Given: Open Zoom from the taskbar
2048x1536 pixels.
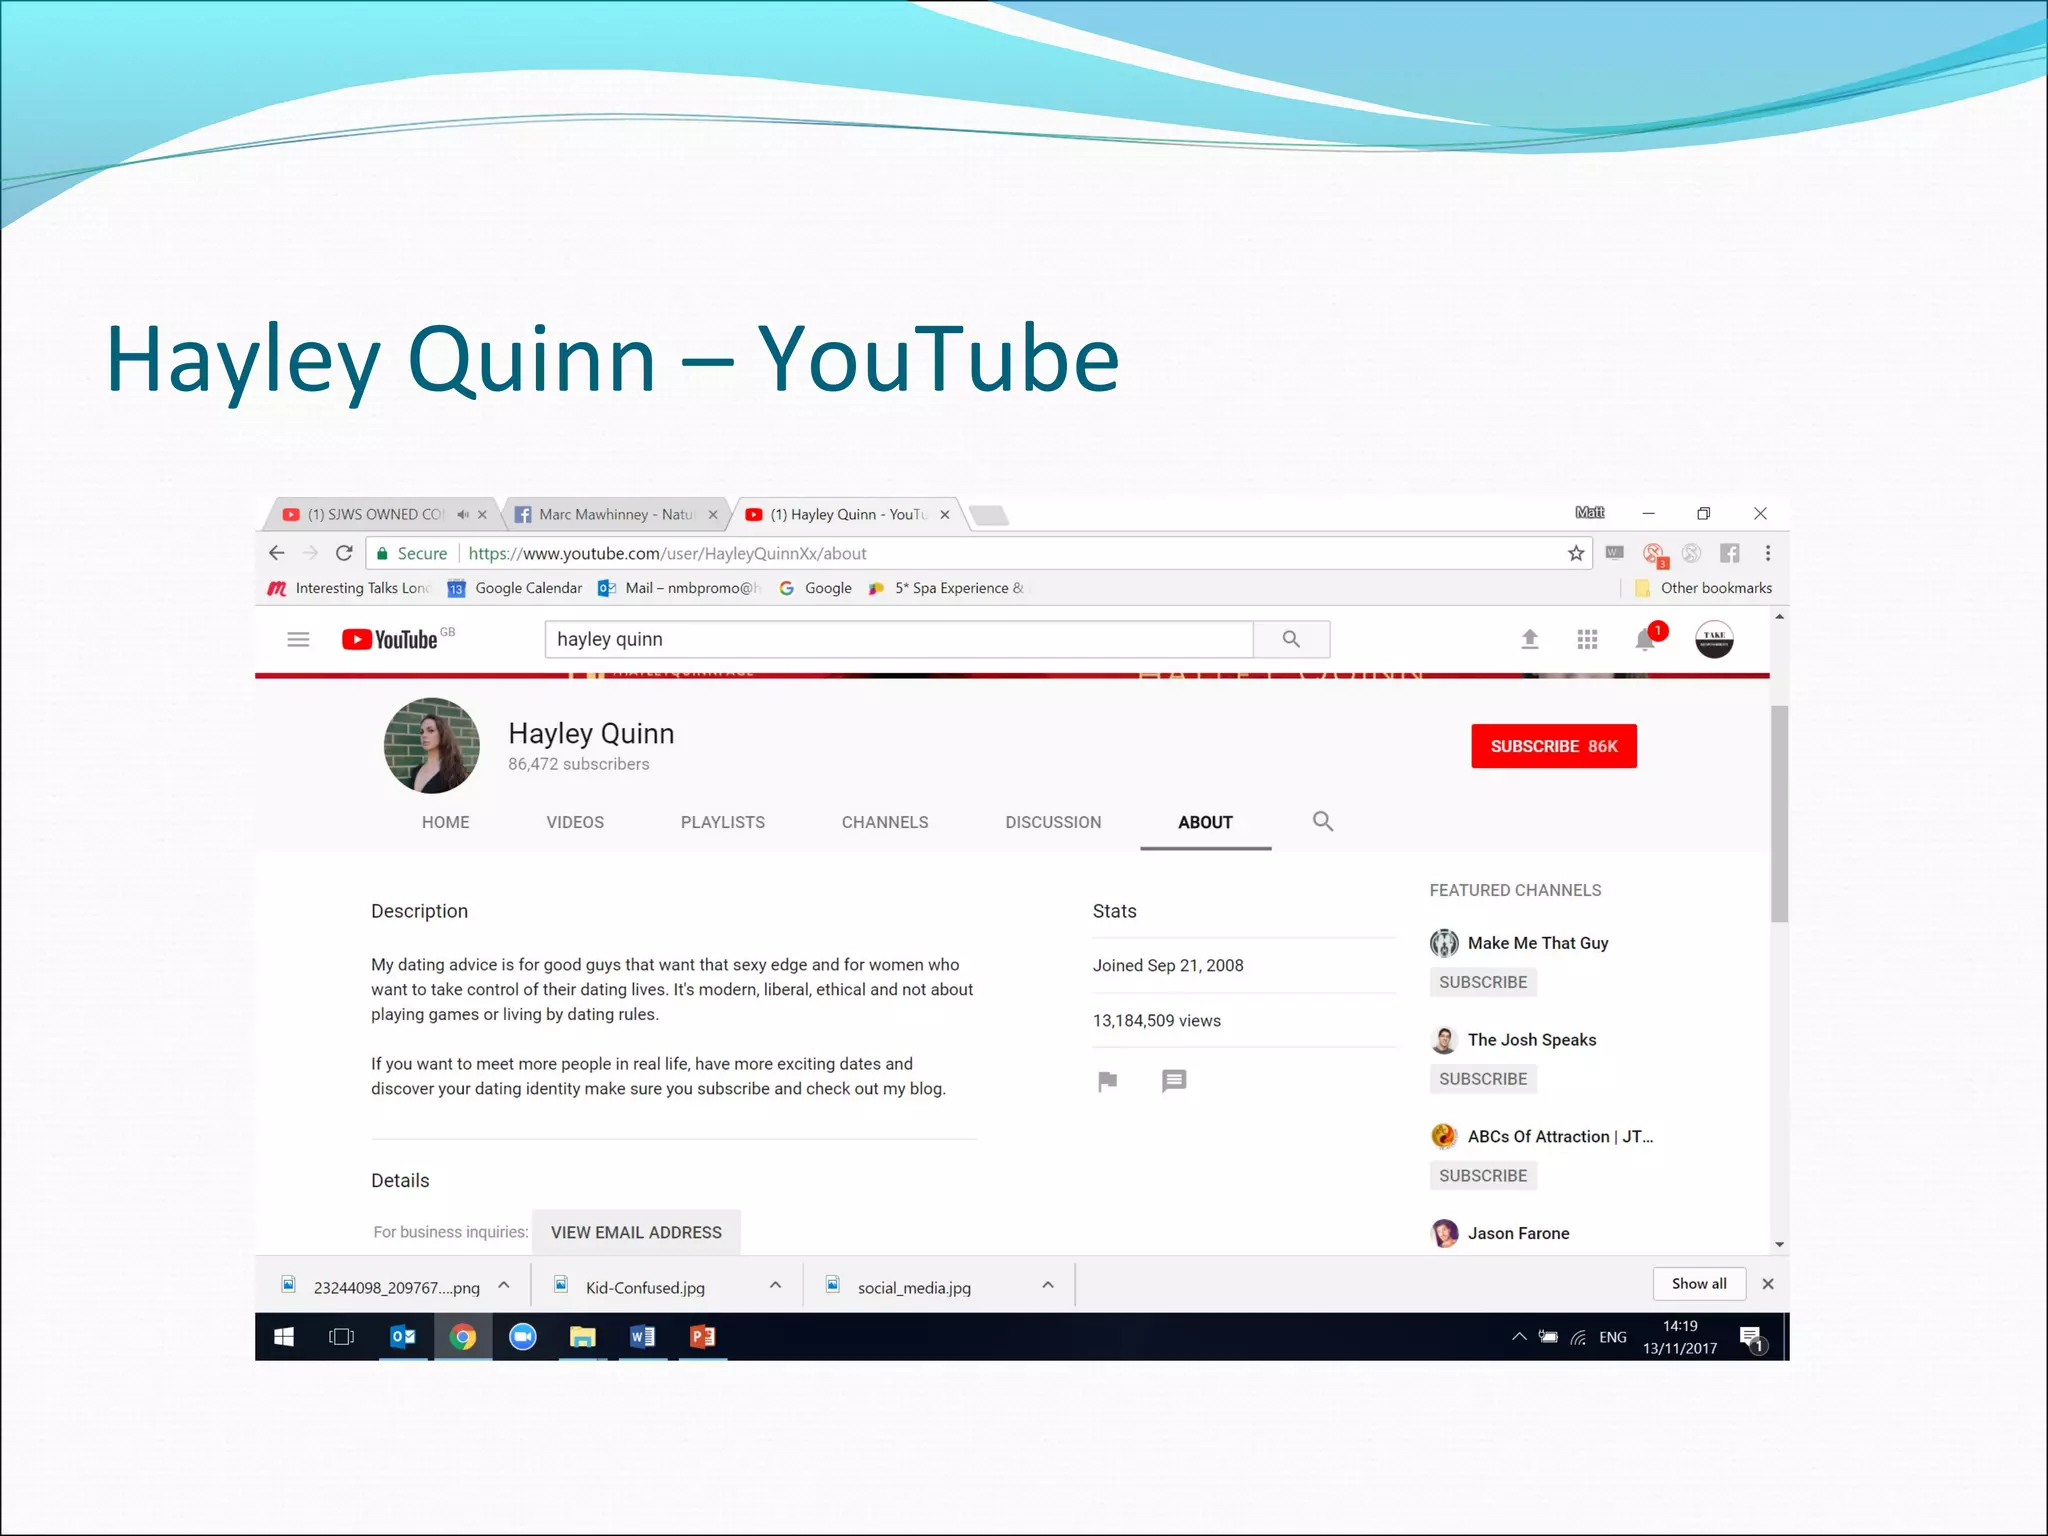Looking at the screenshot, I should point(523,1337).
